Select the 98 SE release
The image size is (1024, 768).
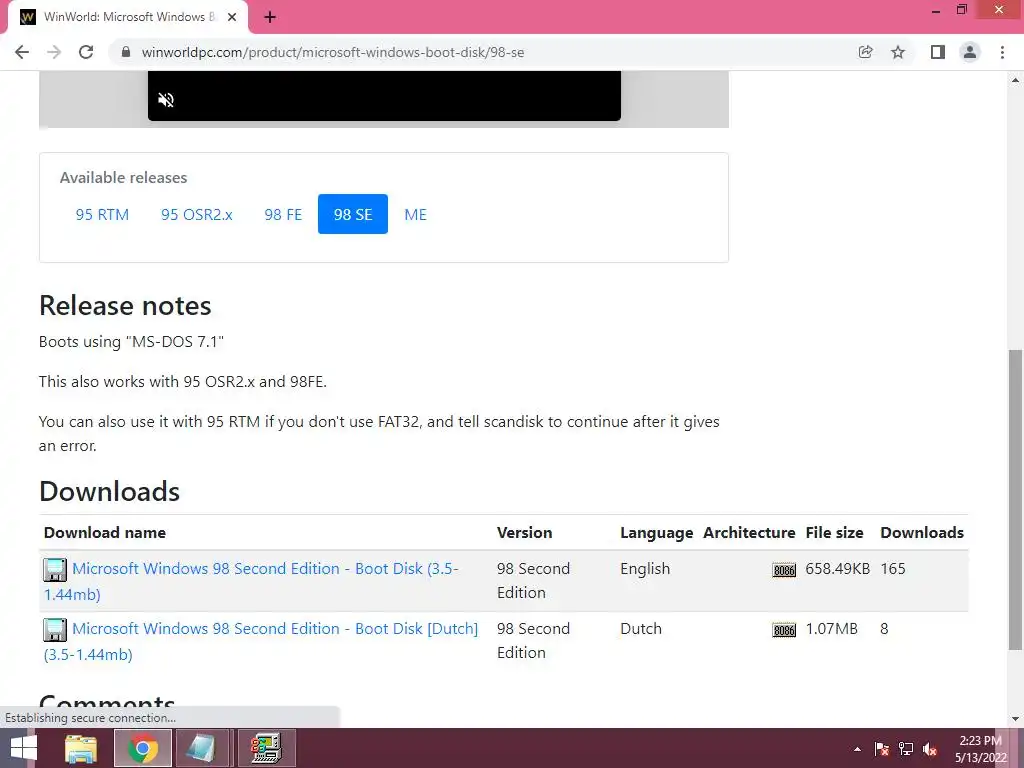point(353,214)
